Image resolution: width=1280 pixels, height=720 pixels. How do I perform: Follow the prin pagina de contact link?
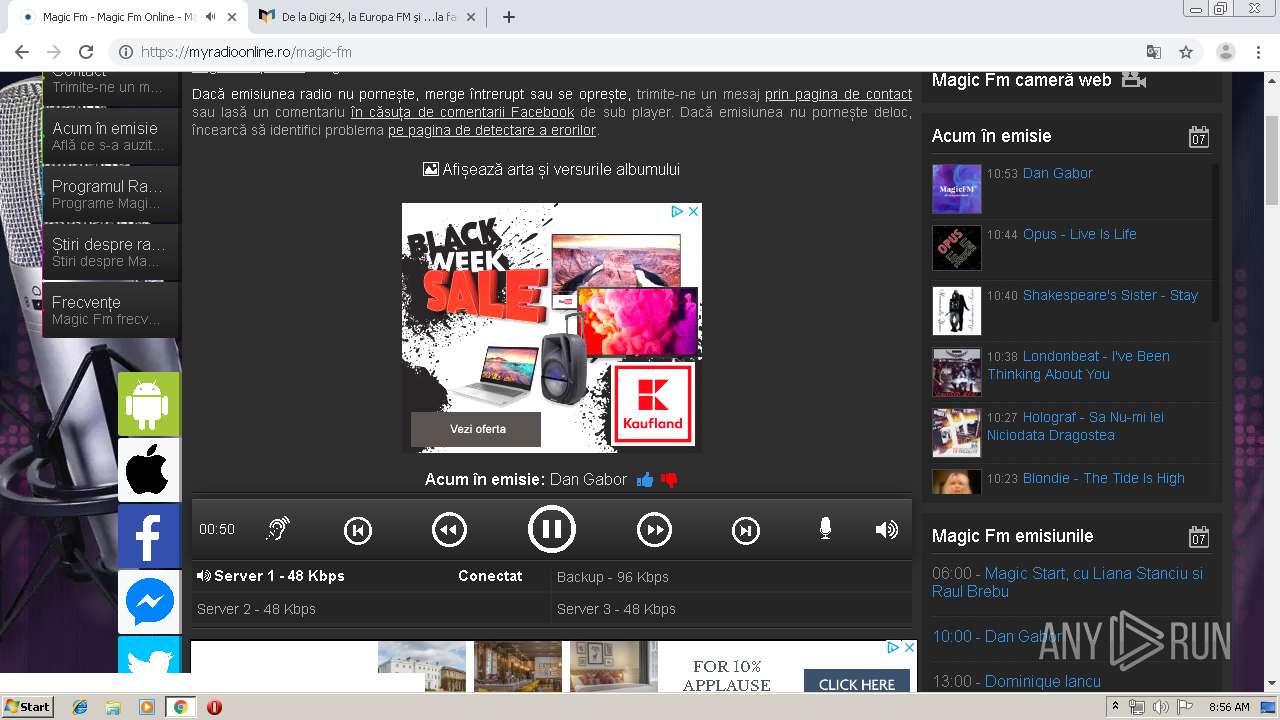pos(838,94)
